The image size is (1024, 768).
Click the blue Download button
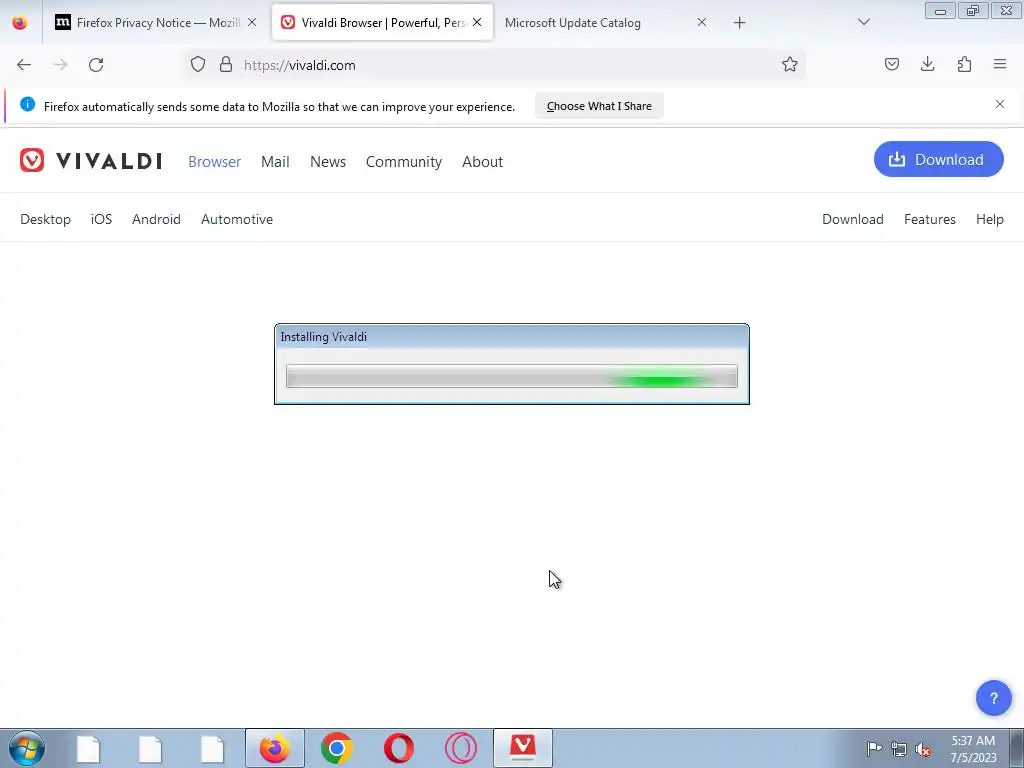click(x=938, y=159)
